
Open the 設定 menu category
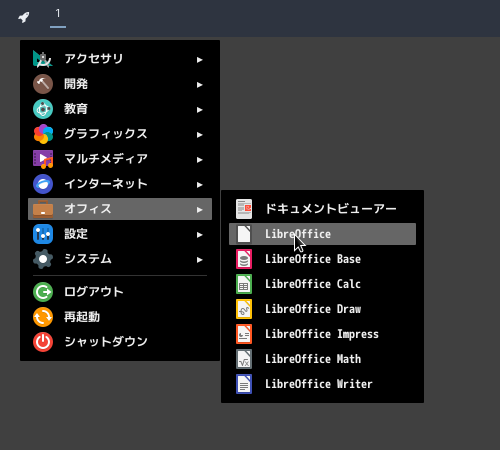click(120, 234)
